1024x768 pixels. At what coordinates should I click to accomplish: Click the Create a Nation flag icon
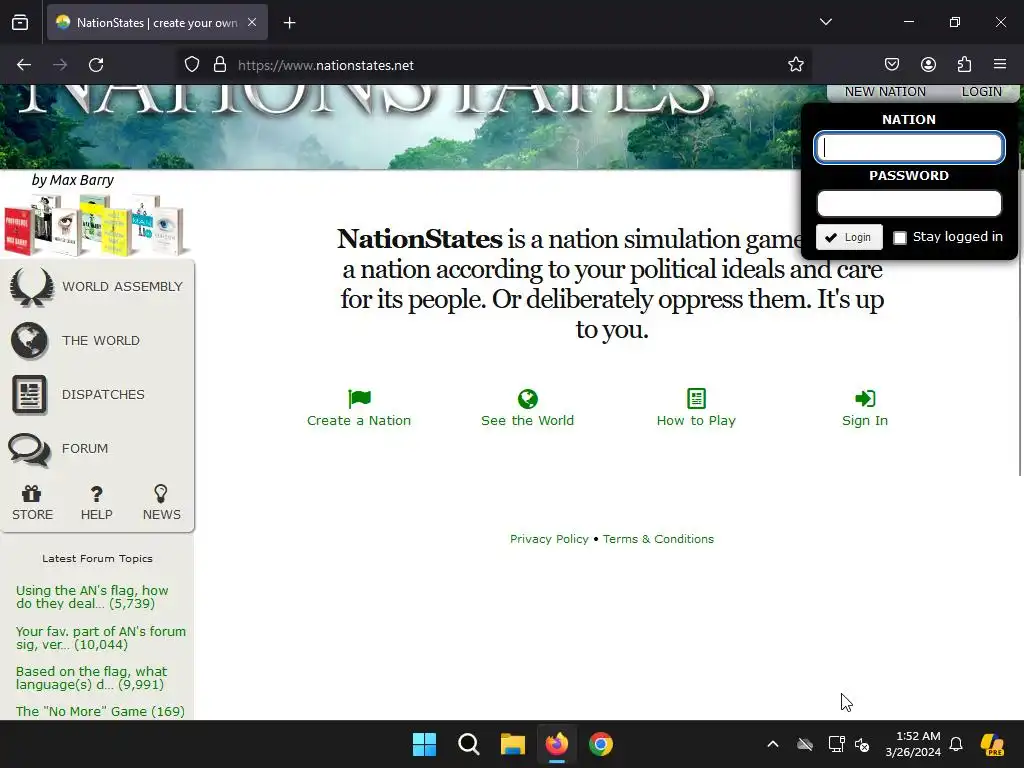click(x=359, y=398)
